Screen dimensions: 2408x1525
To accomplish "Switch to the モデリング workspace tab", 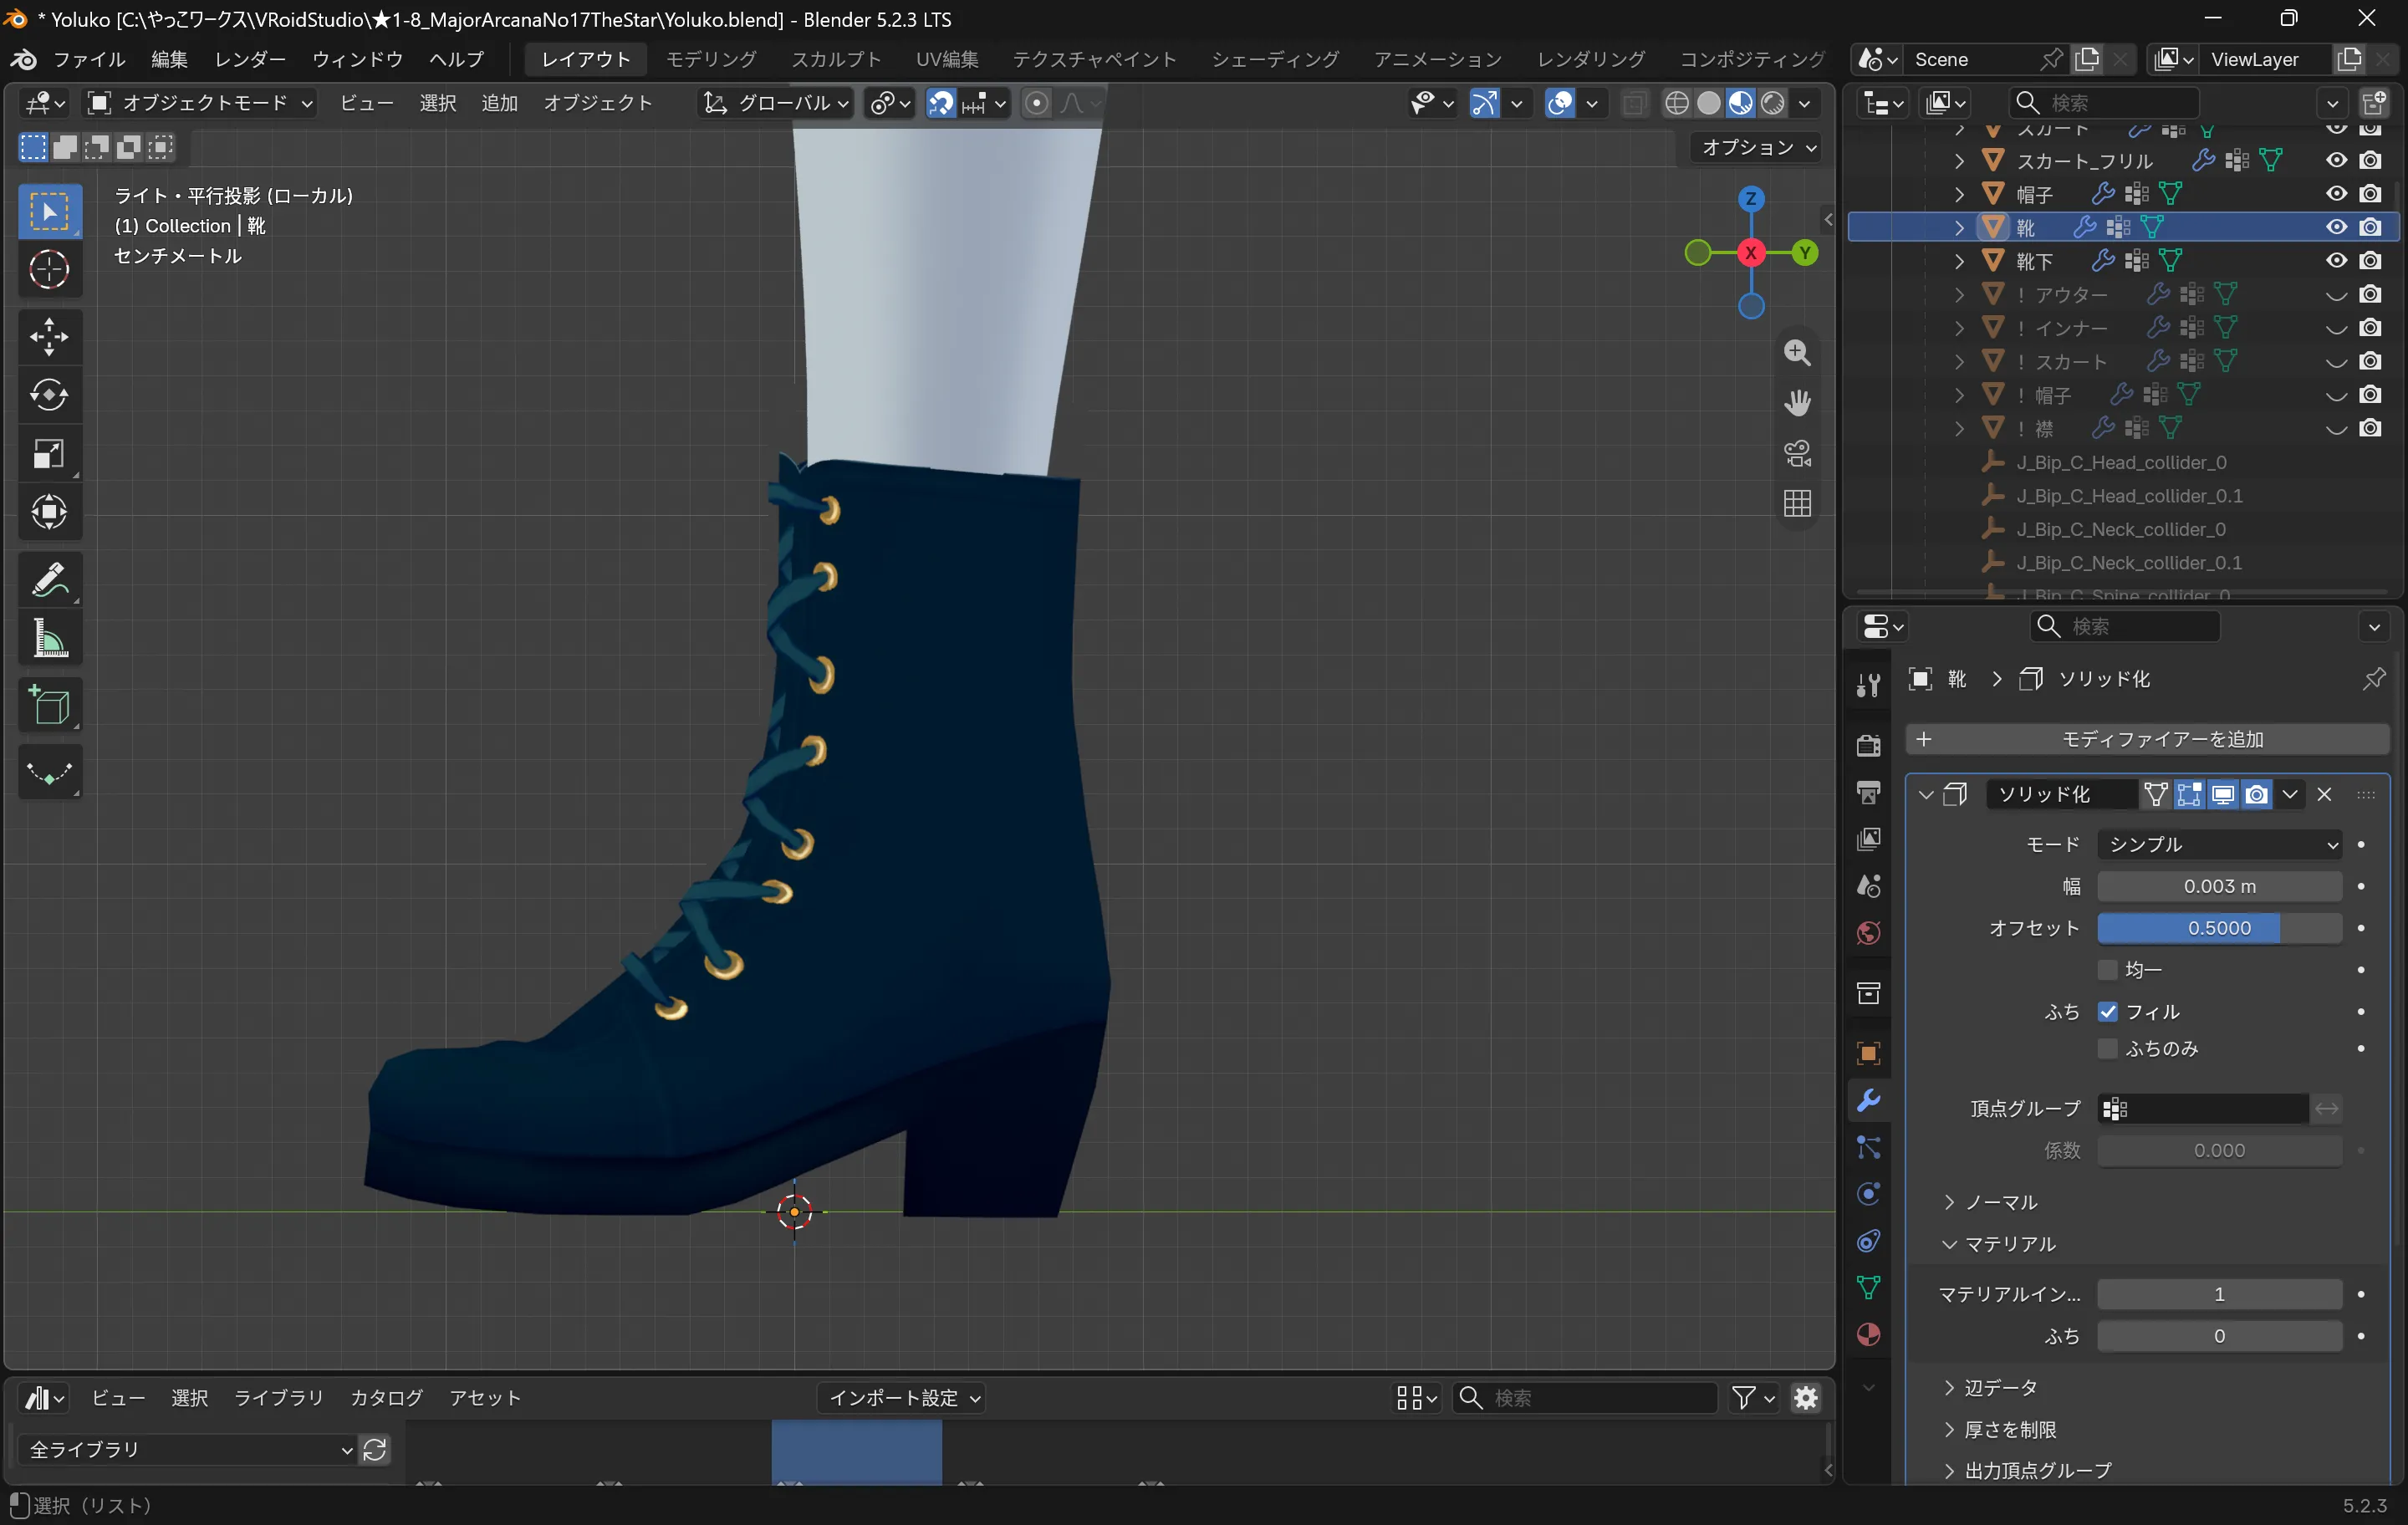I will coord(711,59).
